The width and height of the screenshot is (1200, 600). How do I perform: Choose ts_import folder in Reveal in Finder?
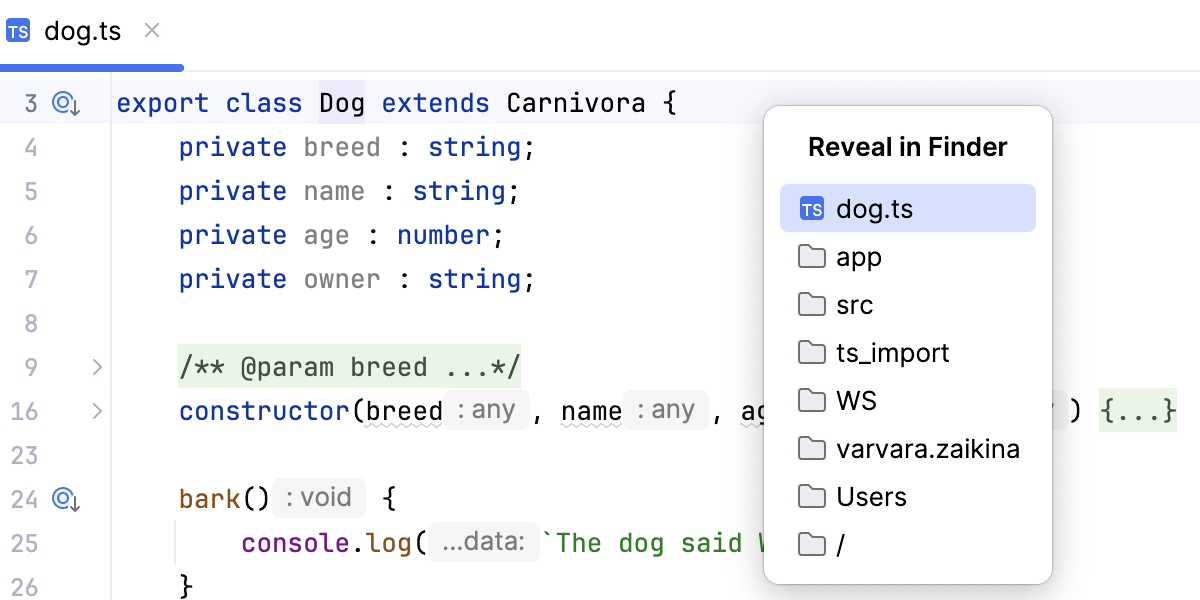[892, 353]
